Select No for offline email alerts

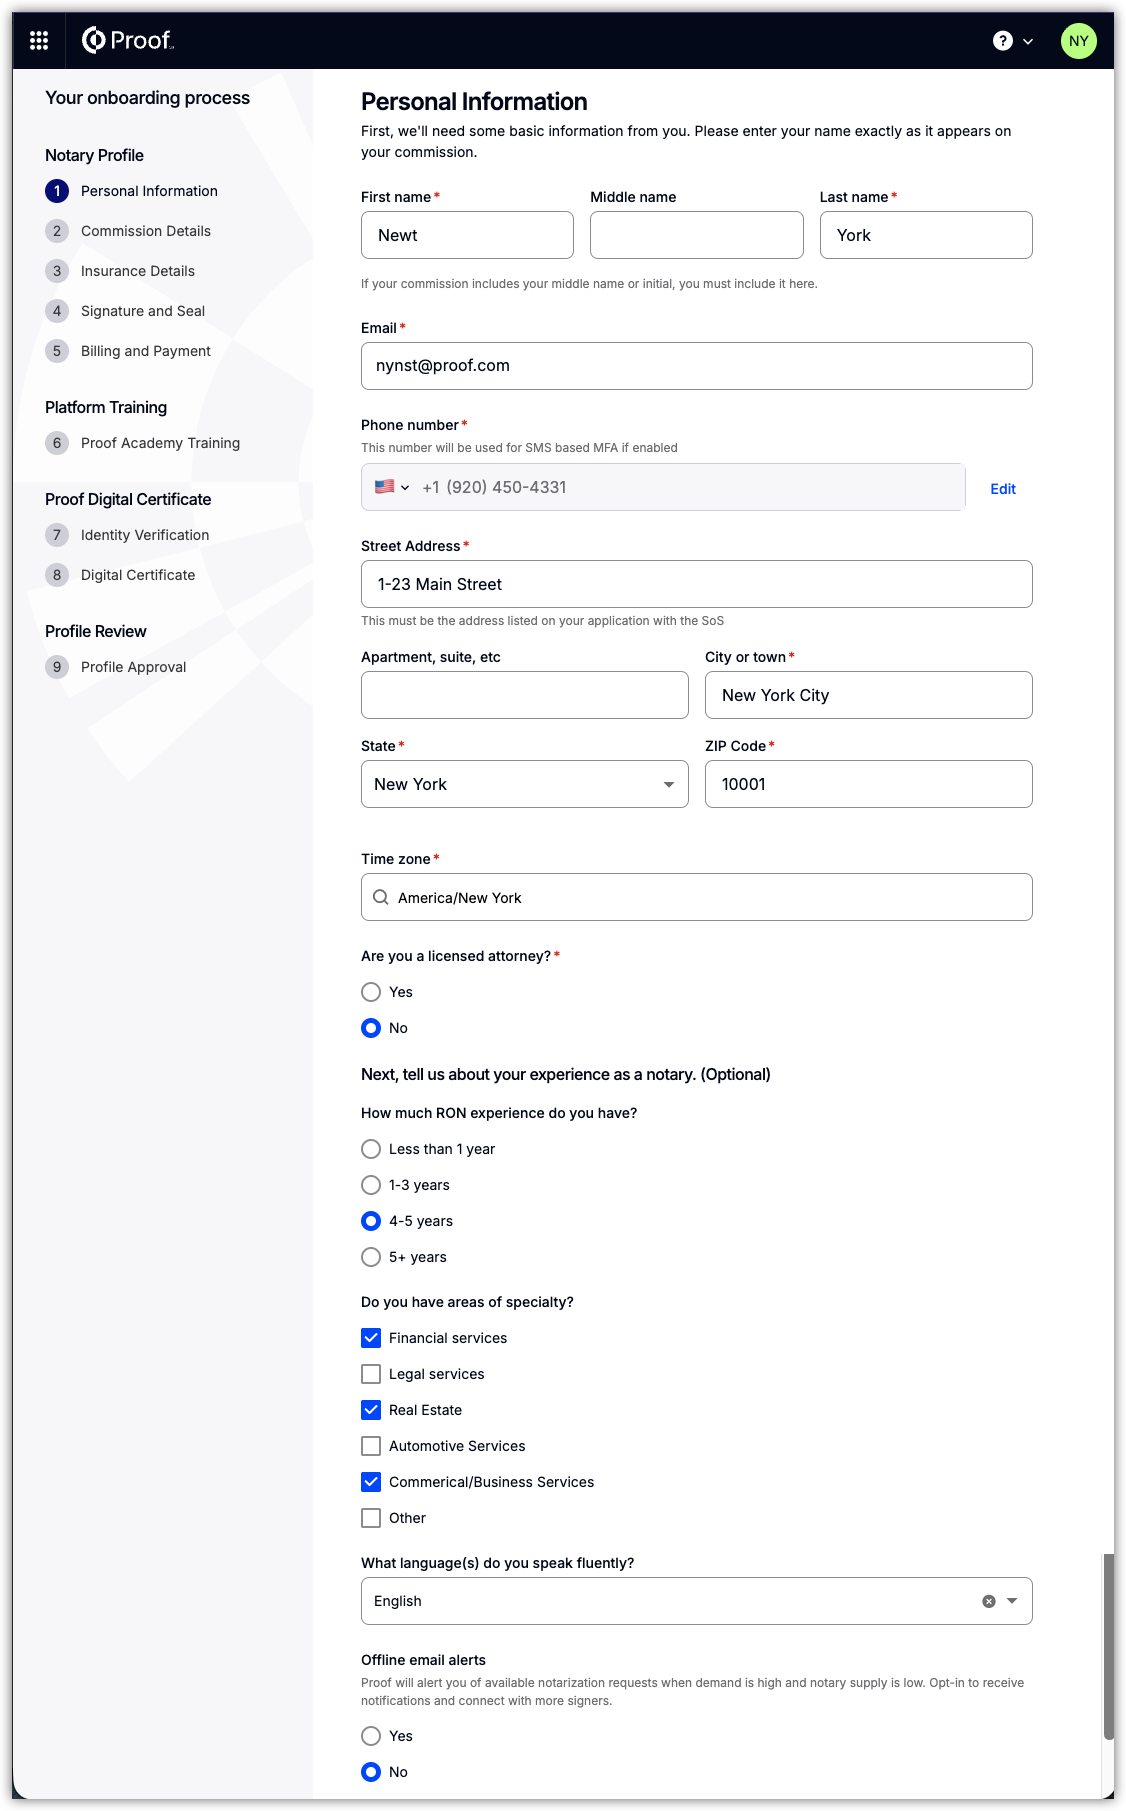click(x=371, y=1772)
